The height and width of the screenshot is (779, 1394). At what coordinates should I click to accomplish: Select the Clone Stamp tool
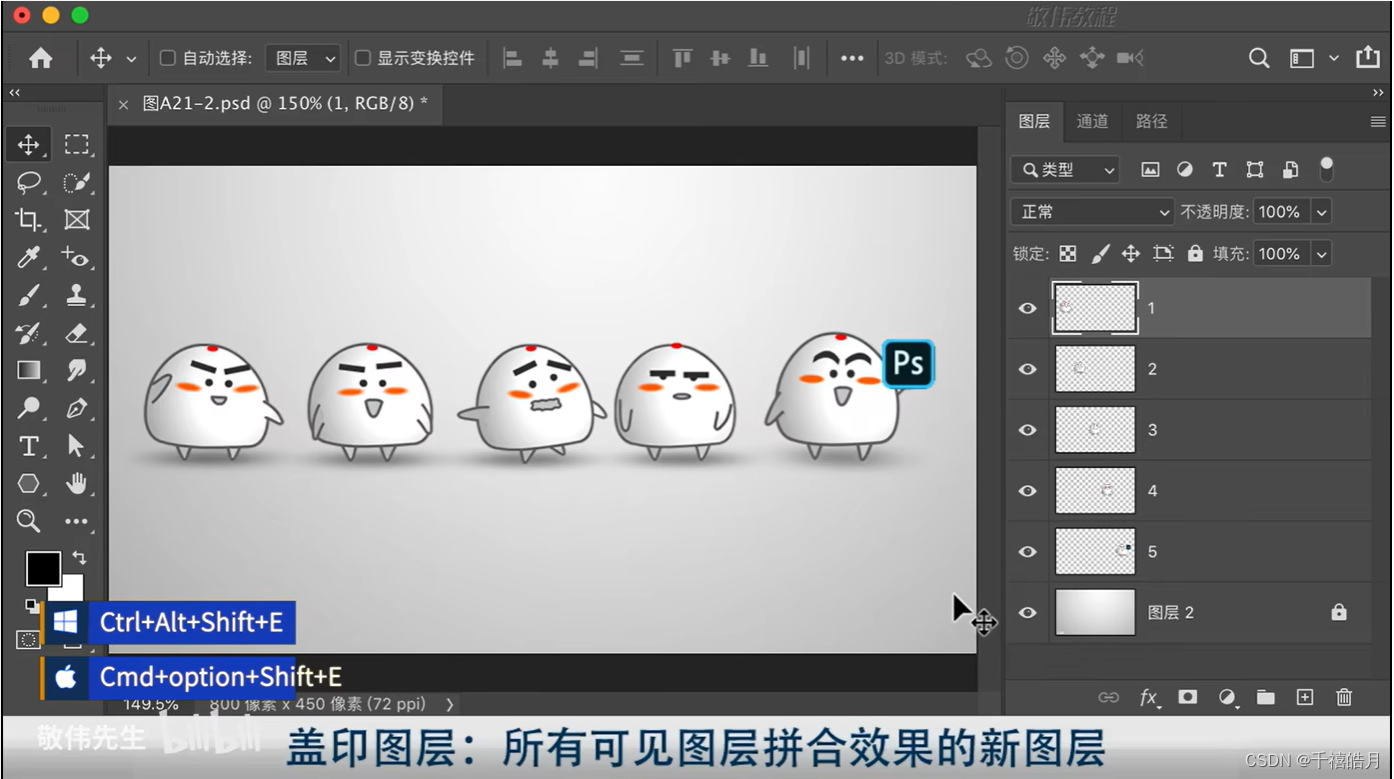click(77, 296)
